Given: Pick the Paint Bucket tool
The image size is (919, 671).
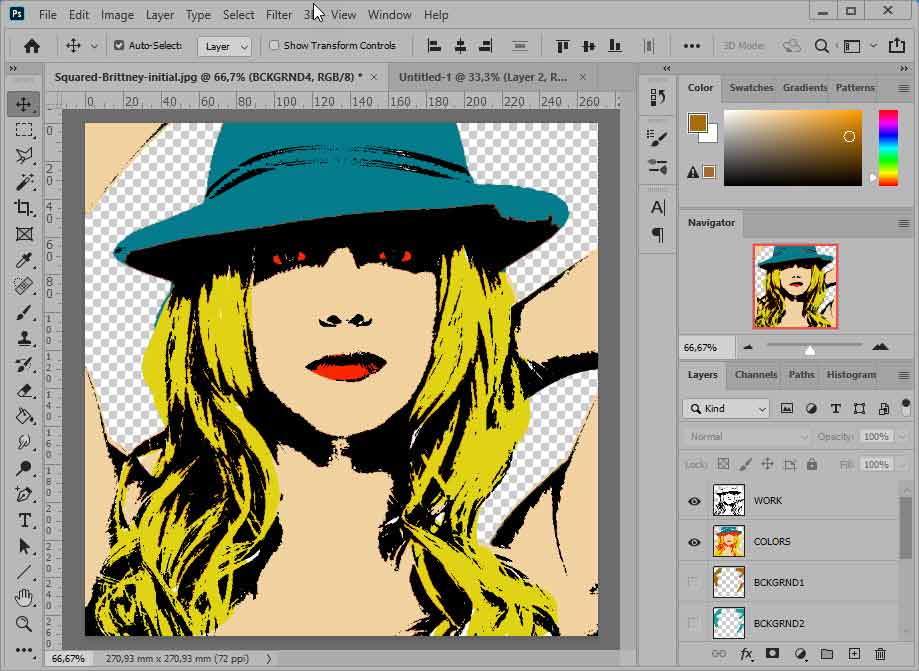Looking at the screenshot, I should (x=23, y=416).
